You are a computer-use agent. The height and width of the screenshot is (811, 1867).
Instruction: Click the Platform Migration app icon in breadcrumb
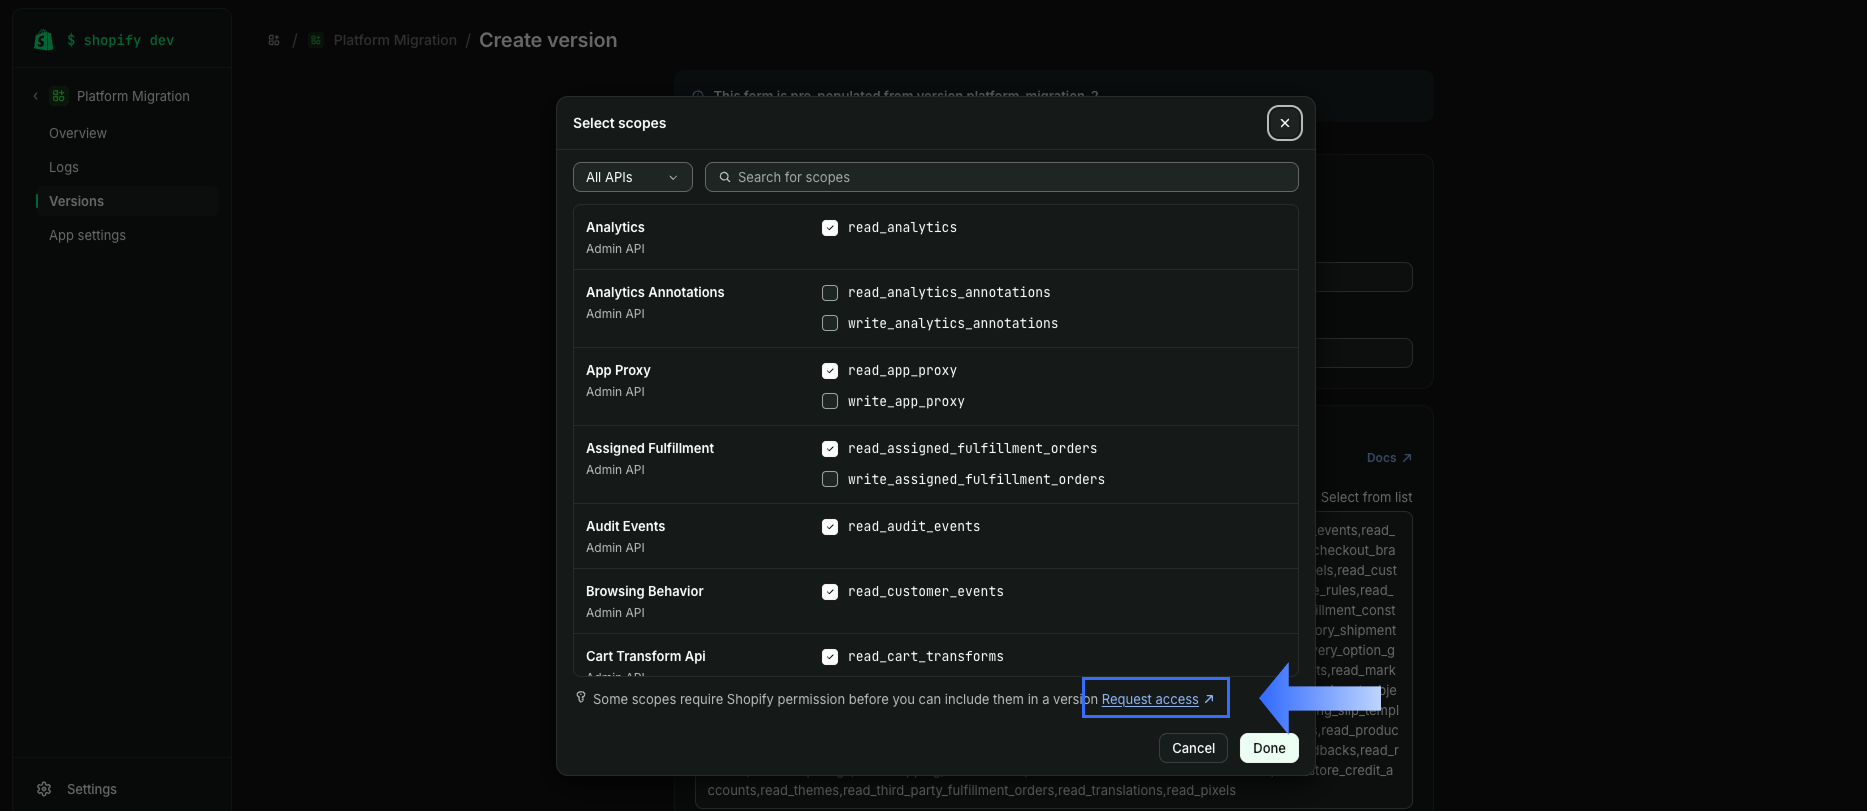click(x=316, y=40)
